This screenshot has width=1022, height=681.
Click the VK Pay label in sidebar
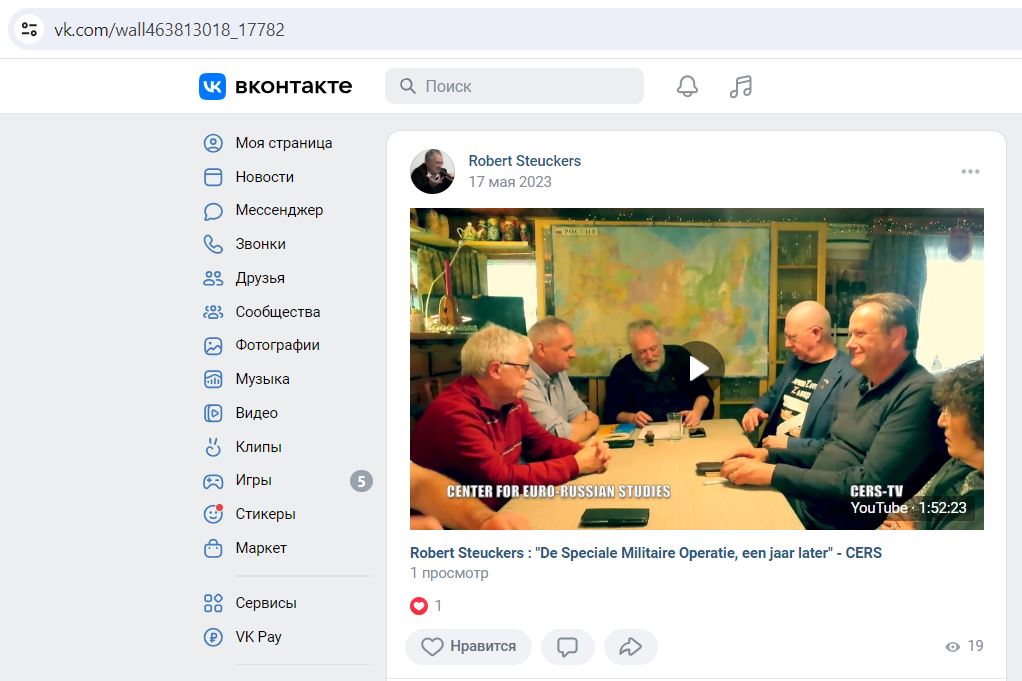[x=259, y=637]
